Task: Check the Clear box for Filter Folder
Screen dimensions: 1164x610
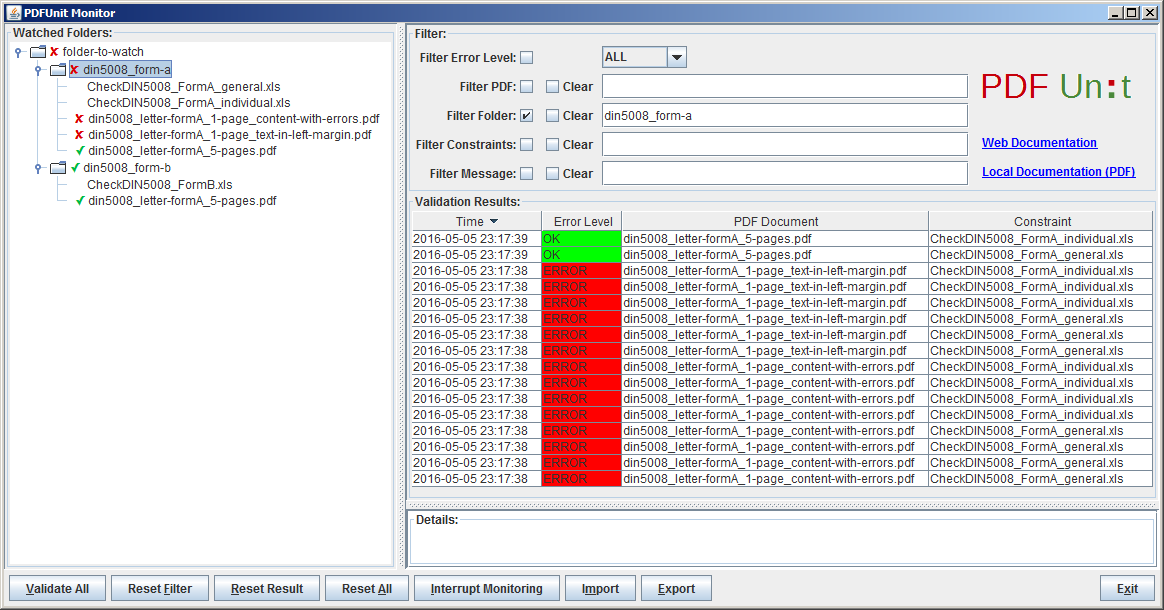Action: (552, 116)
